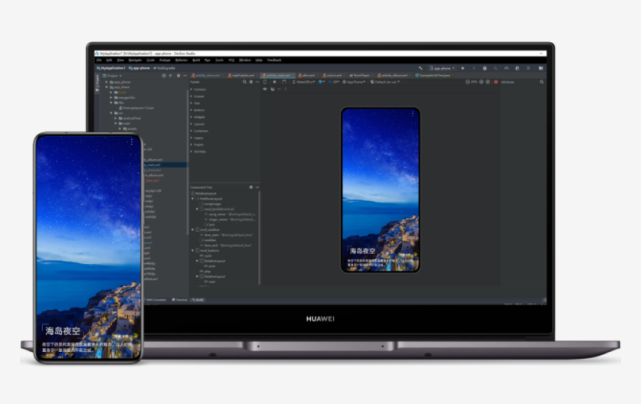This screenshot has height=404, width=641.
Task: Open the AppTheme dropdown
Action: [x=354, y=82]
